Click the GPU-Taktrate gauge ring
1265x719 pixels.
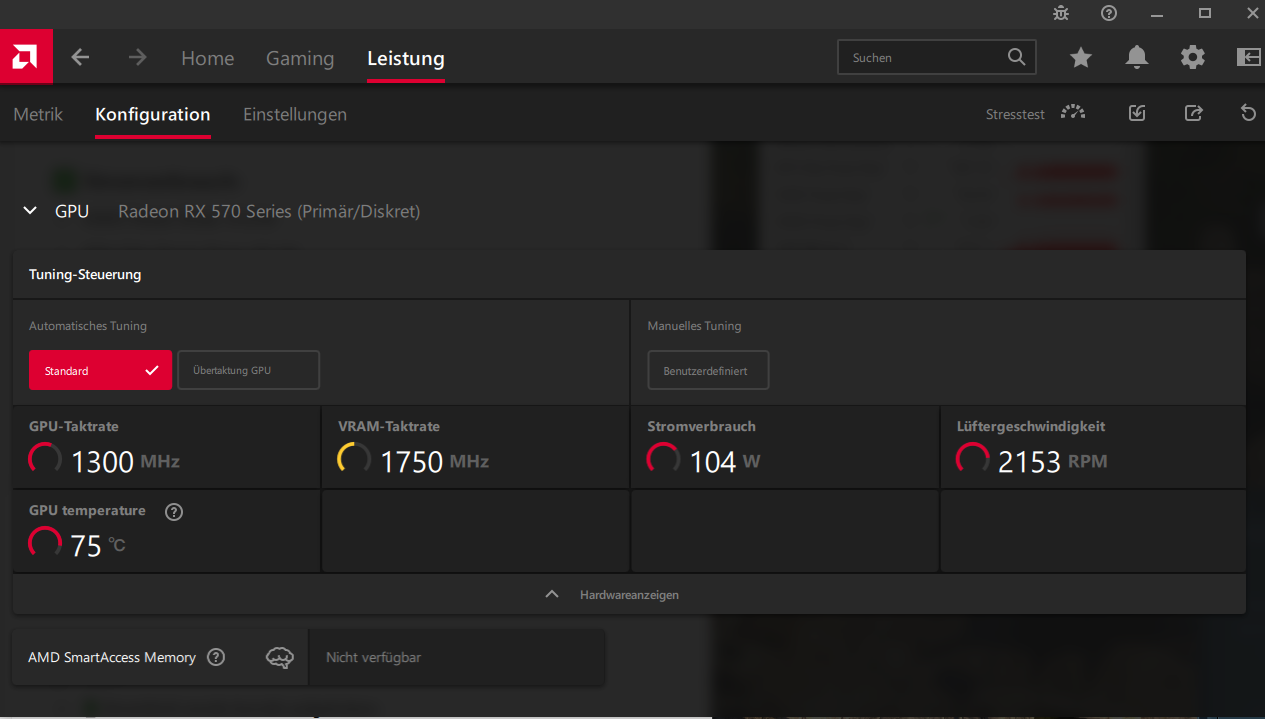pyautogui.click(x=45, y=460)
